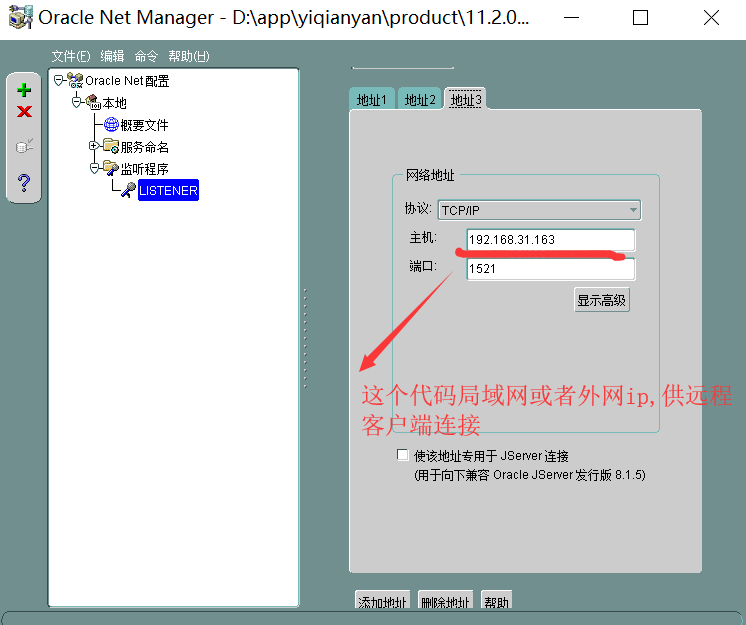Click the 服务命名 folder icon
Viewport: 746px width, 625px height.
[x=111, y=146]
